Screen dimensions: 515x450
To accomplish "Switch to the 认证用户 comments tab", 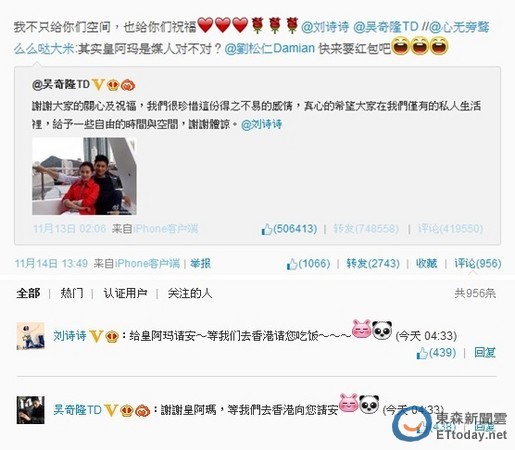I will [x=125, y=293].
